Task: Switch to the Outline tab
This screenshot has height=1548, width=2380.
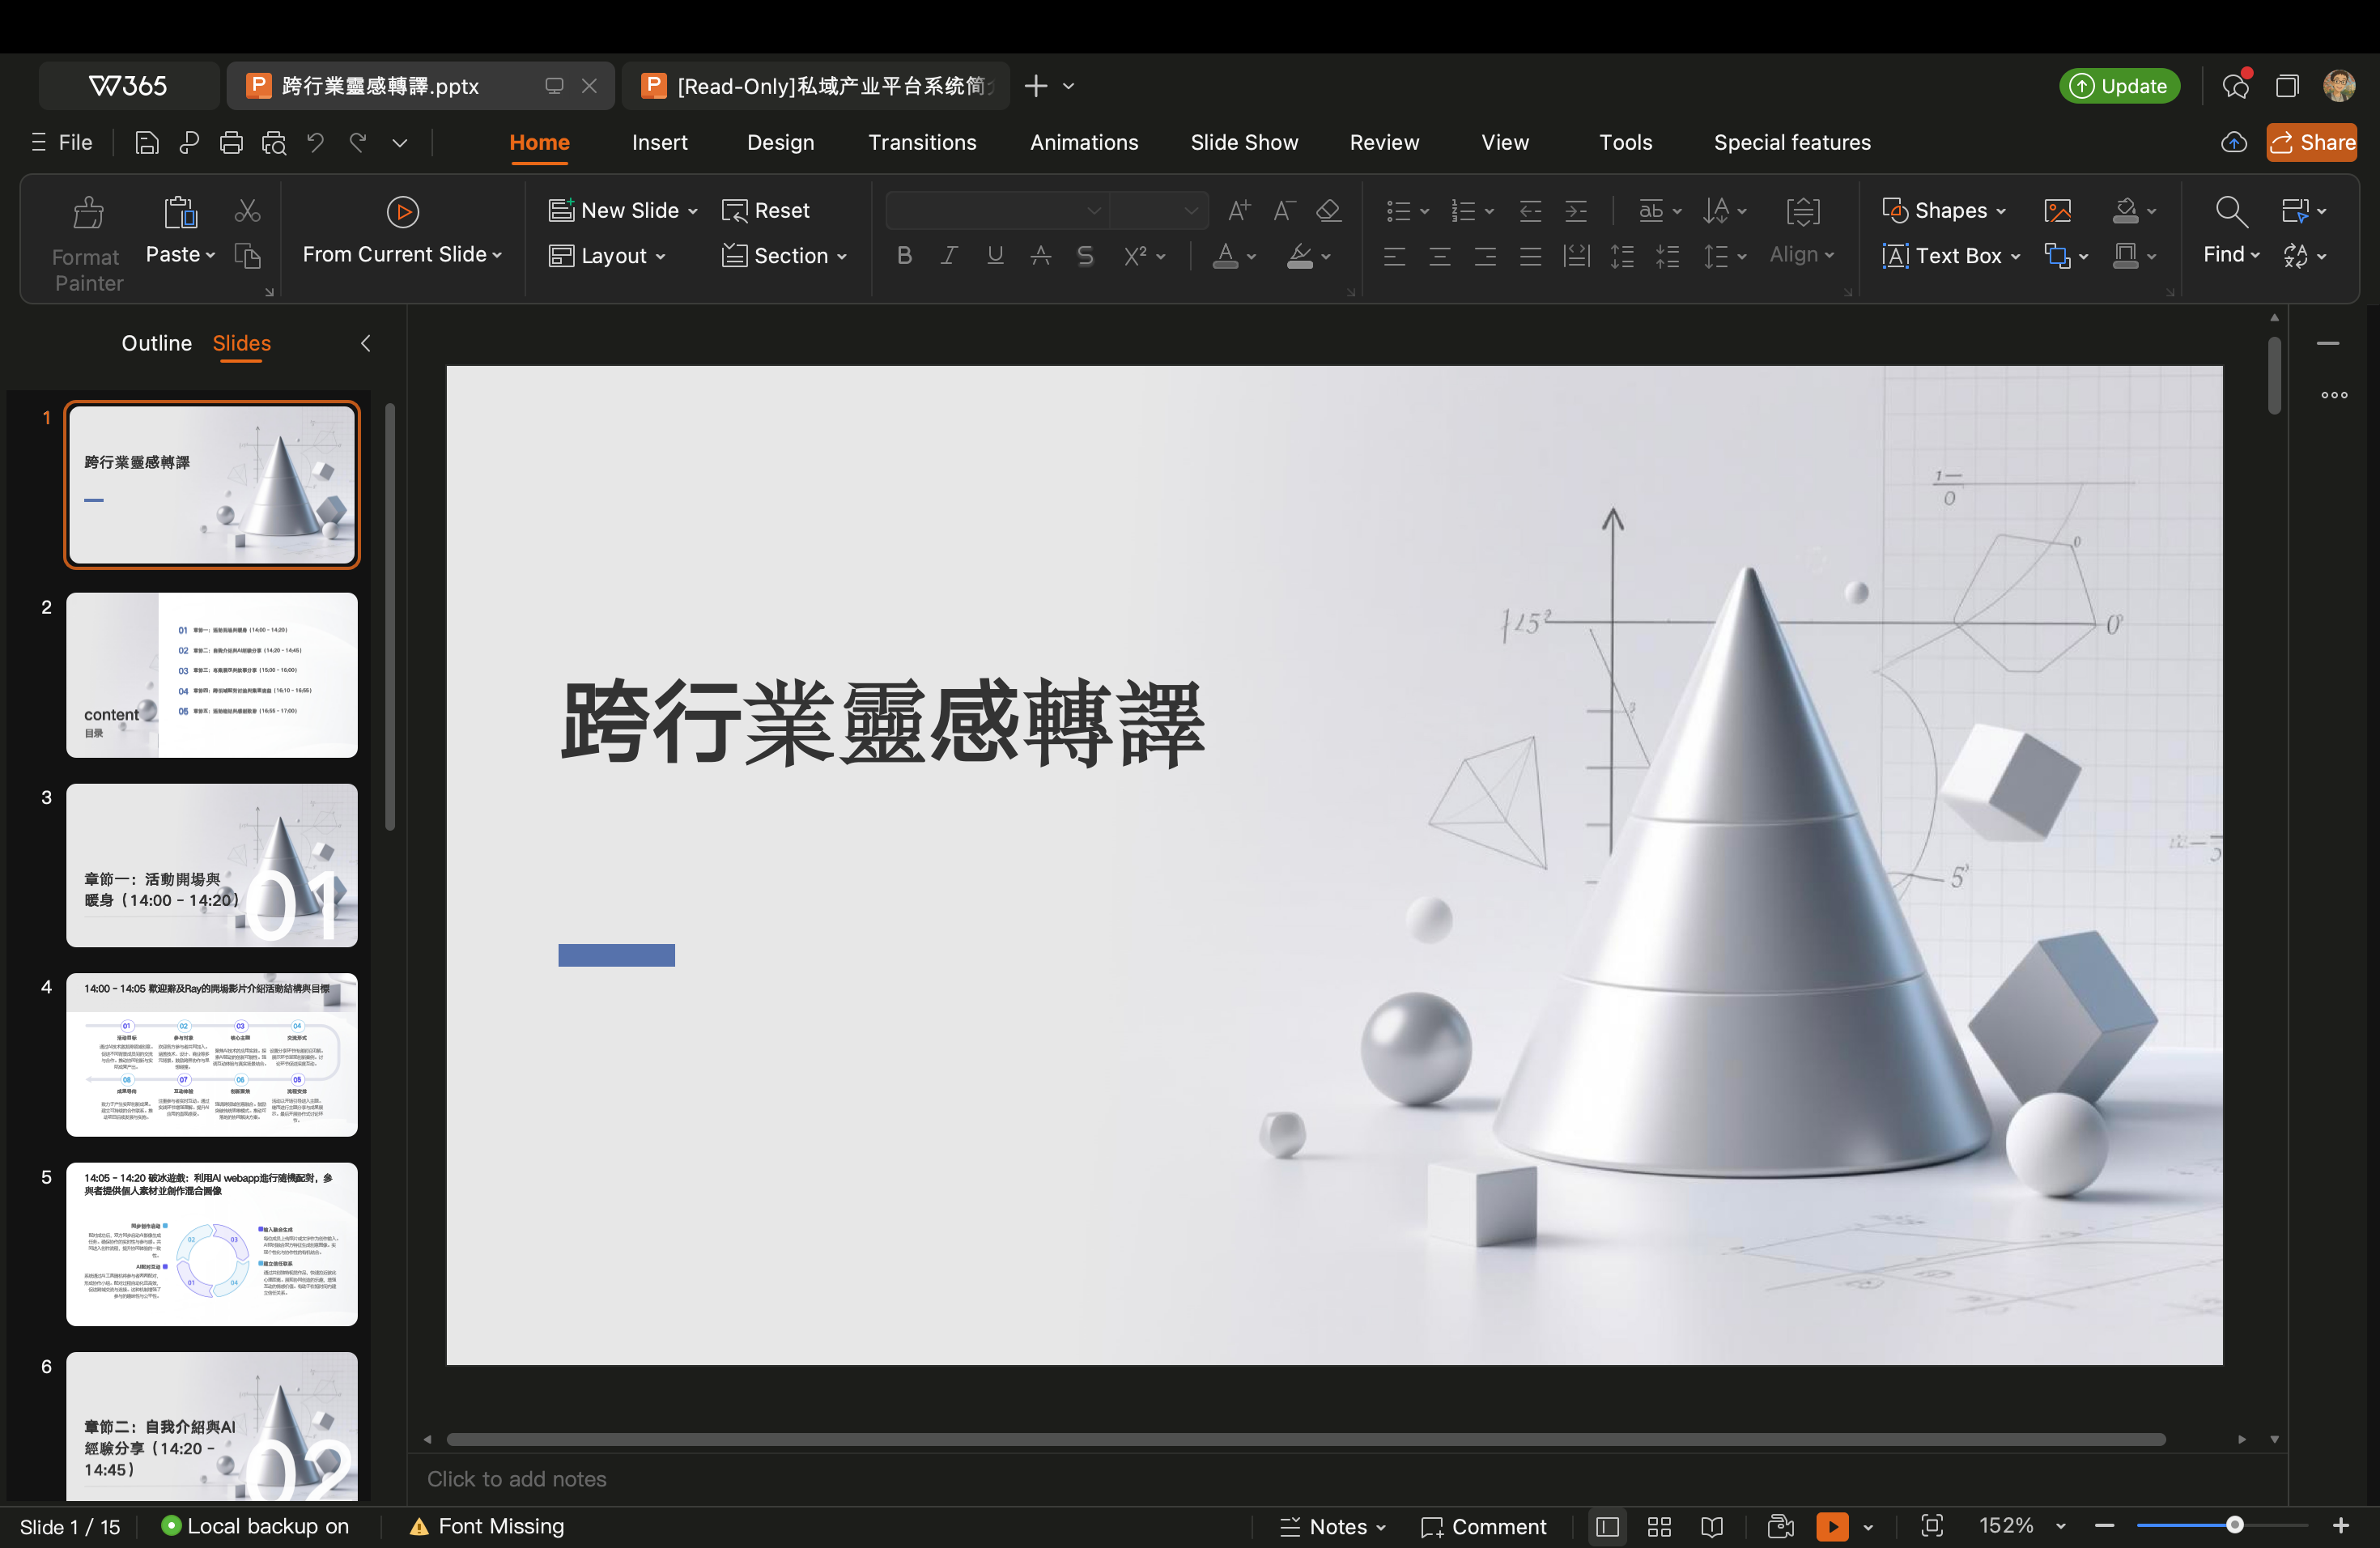Action: 156,343
